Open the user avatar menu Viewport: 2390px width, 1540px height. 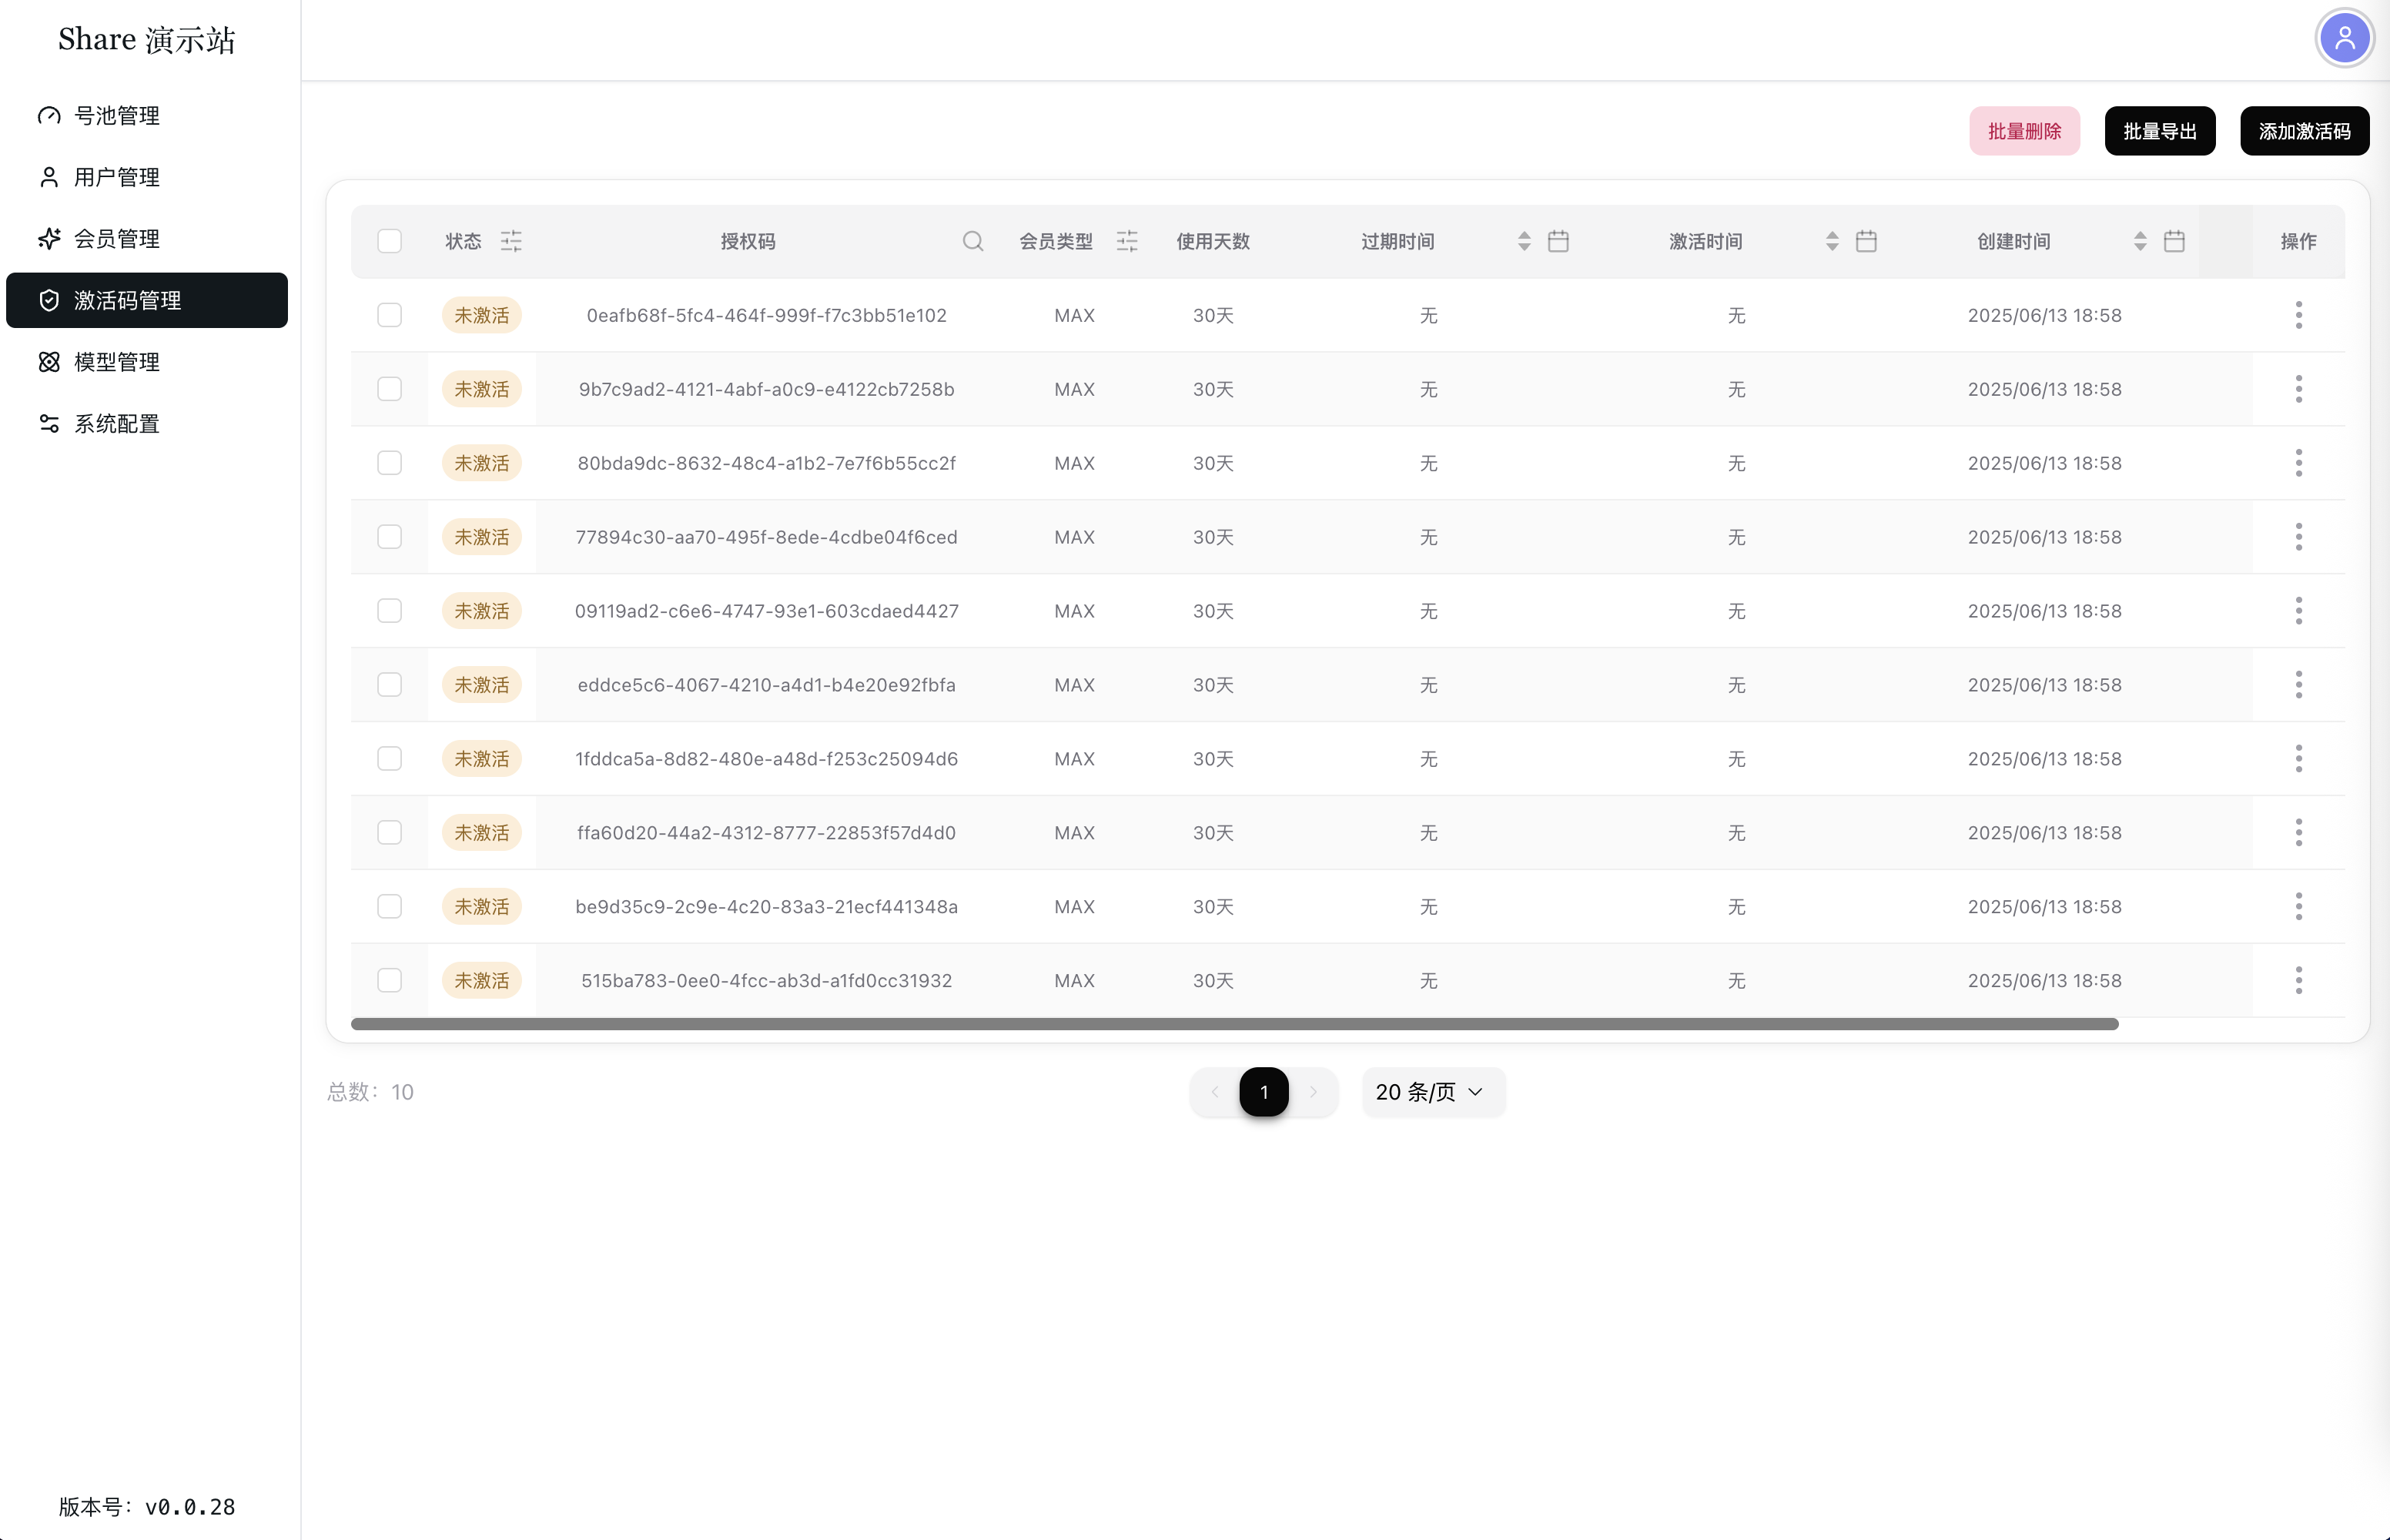2344,39
